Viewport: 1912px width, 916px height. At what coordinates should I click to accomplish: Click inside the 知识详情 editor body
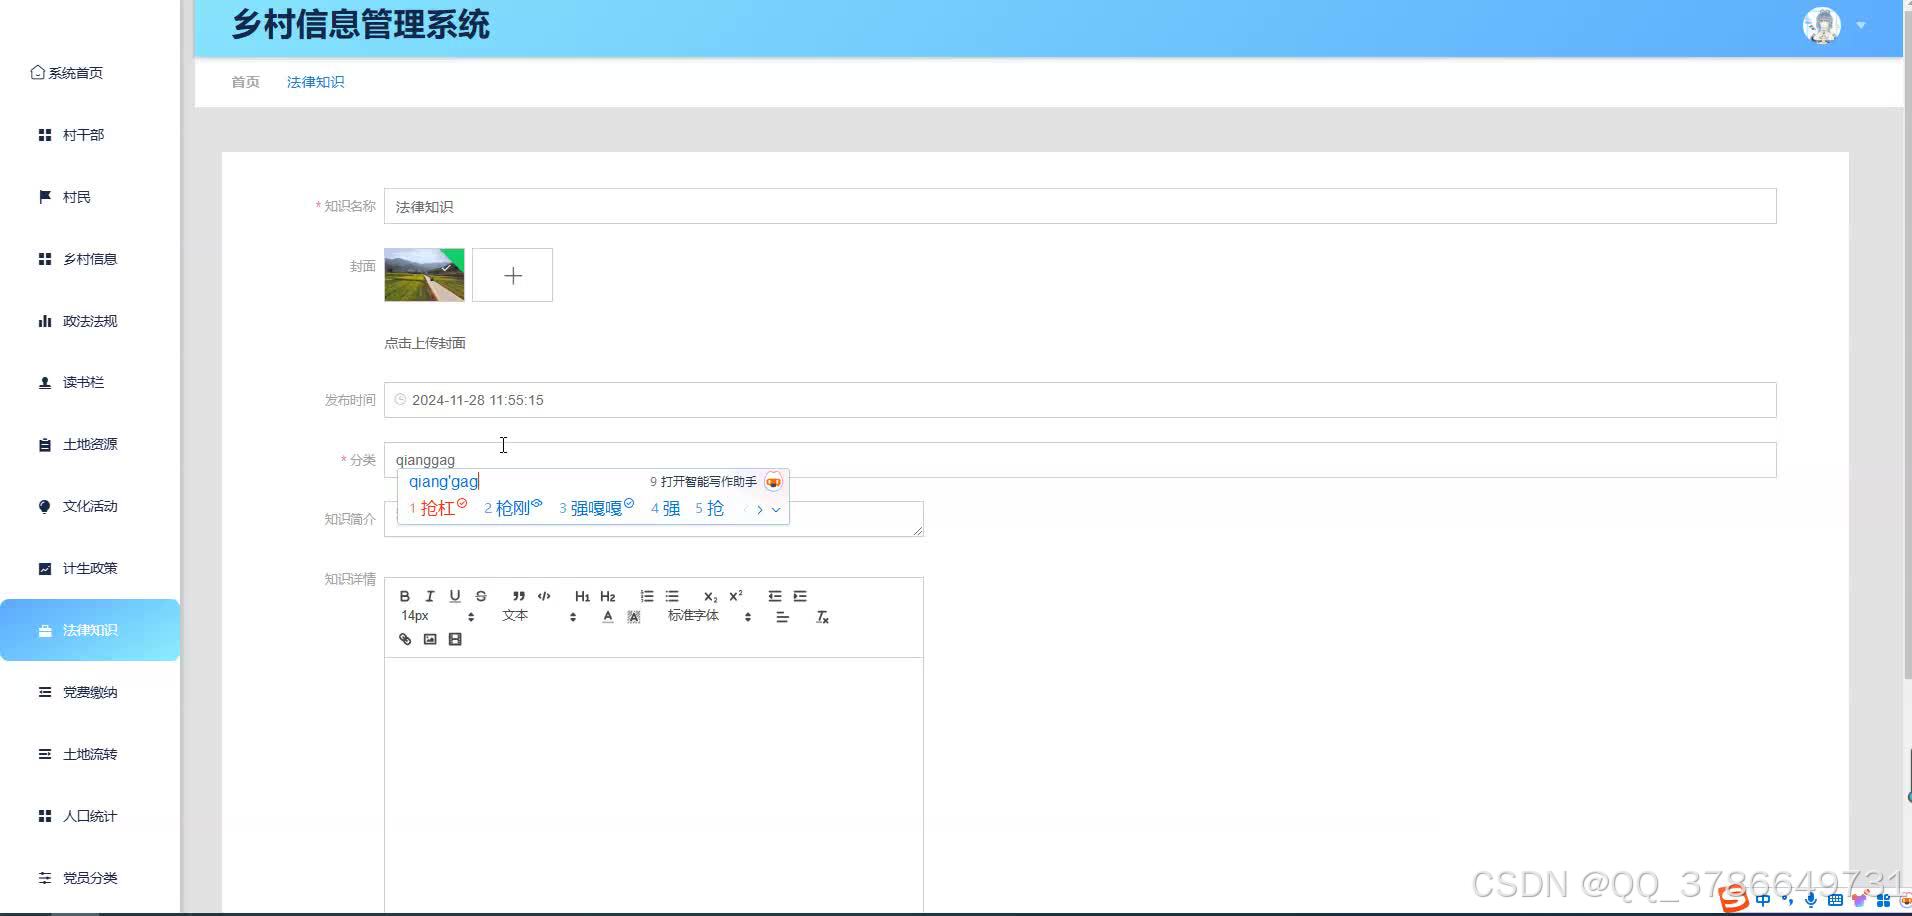click(x=653, y=785)
